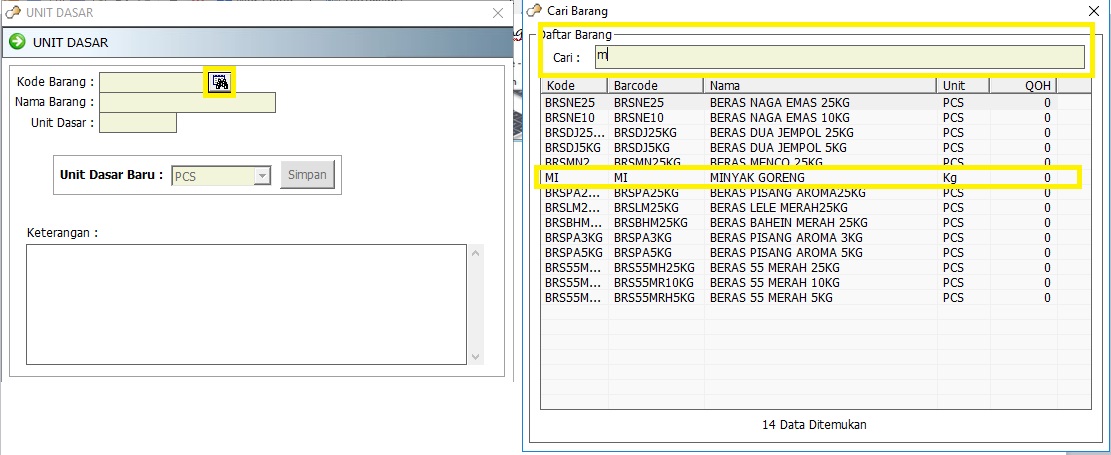Close the Cari Barang dialog

click(x=1092, y=11)
